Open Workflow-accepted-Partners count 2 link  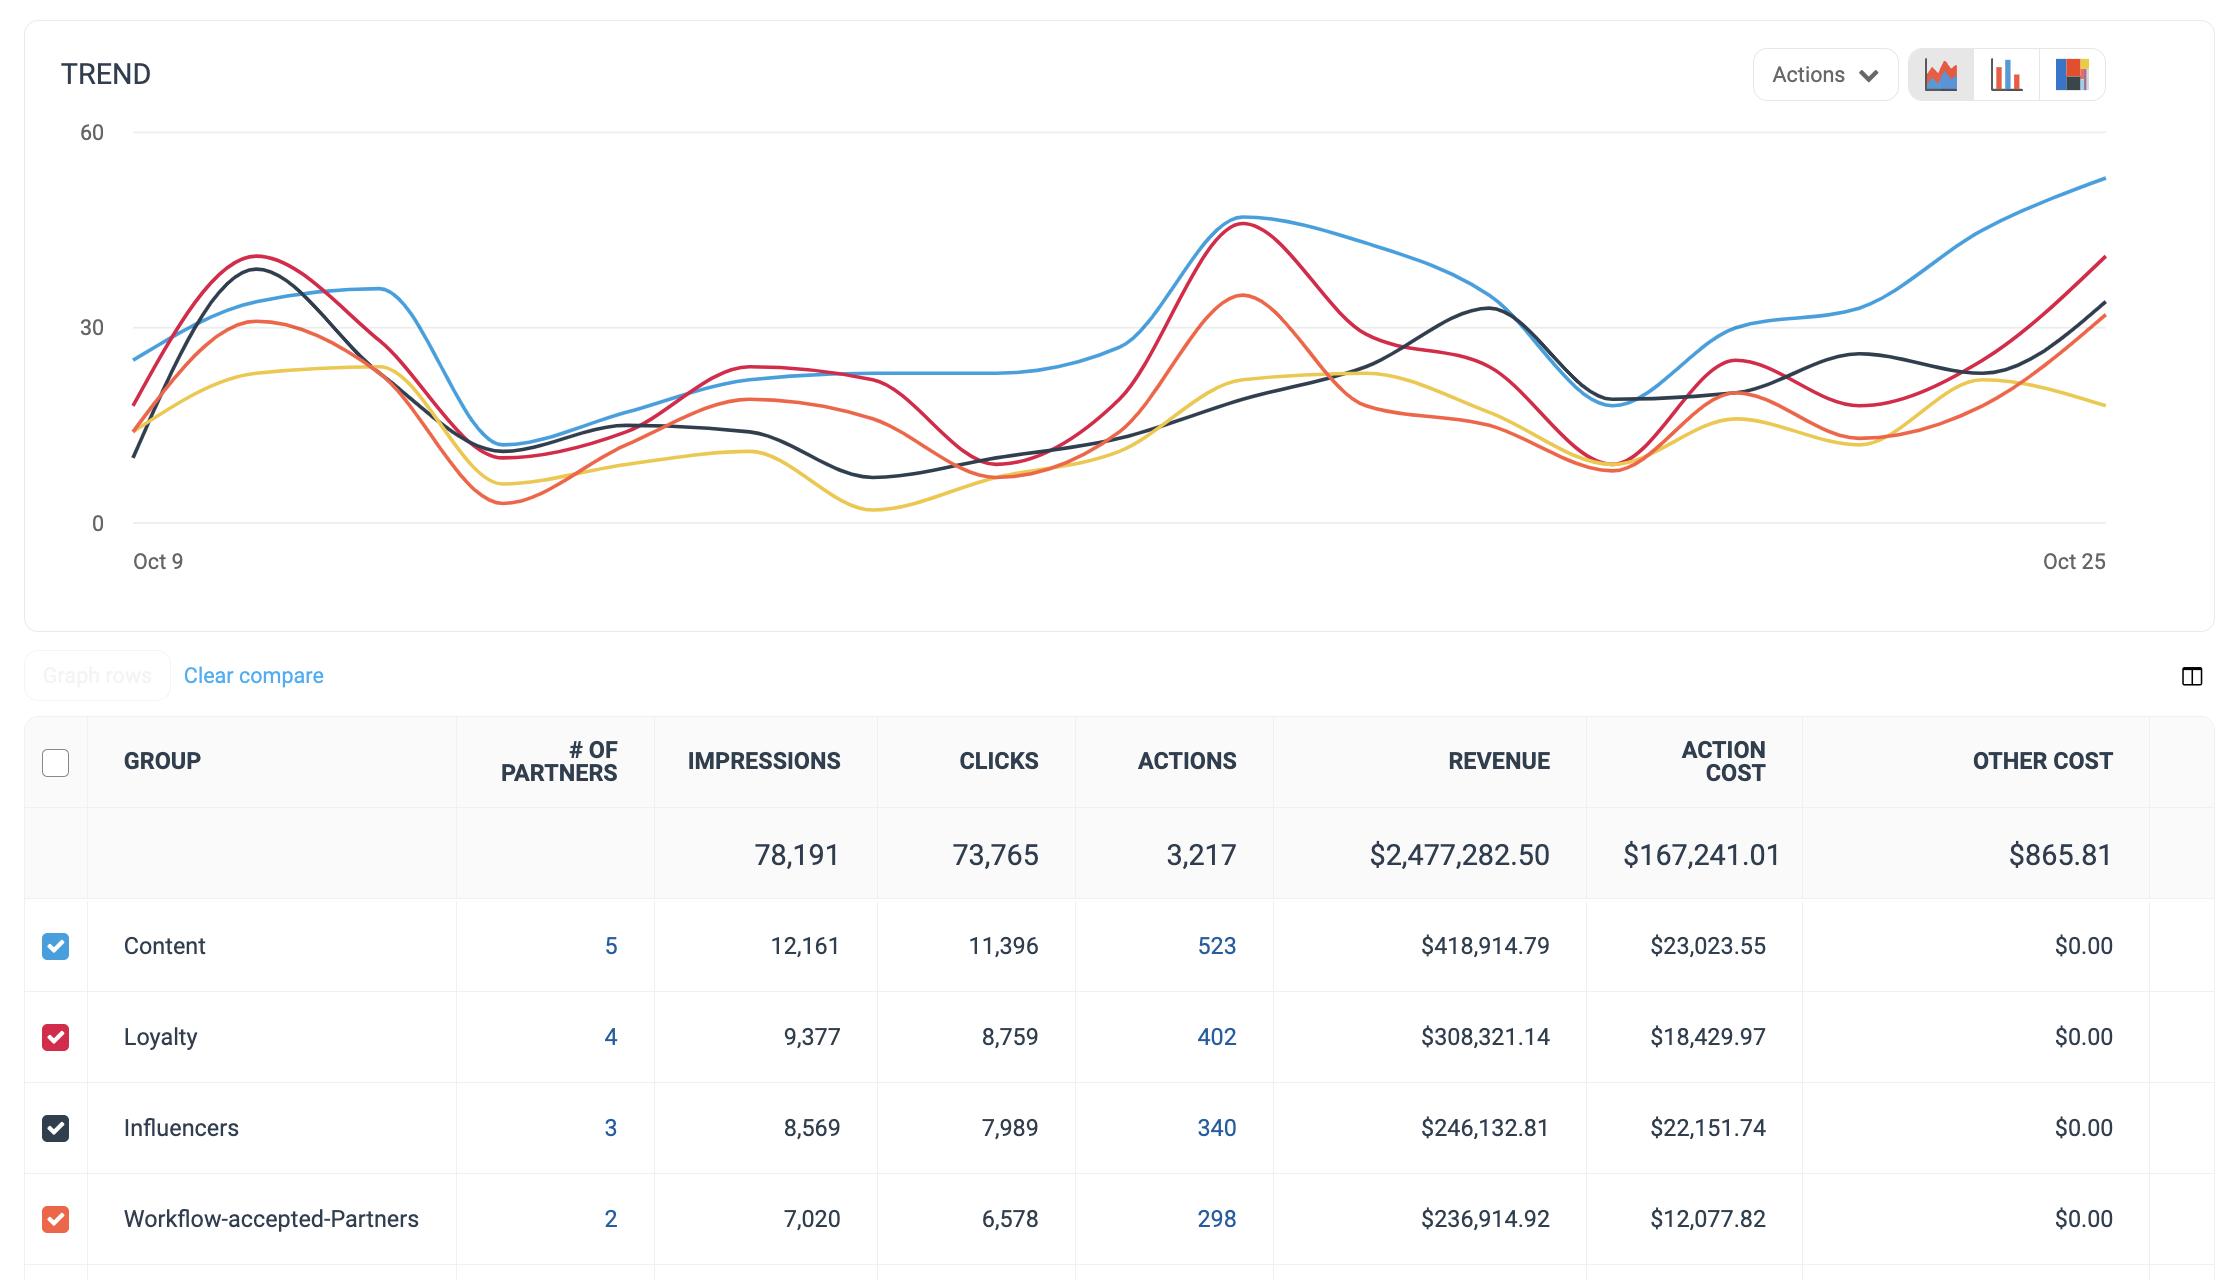point(611,1219)
